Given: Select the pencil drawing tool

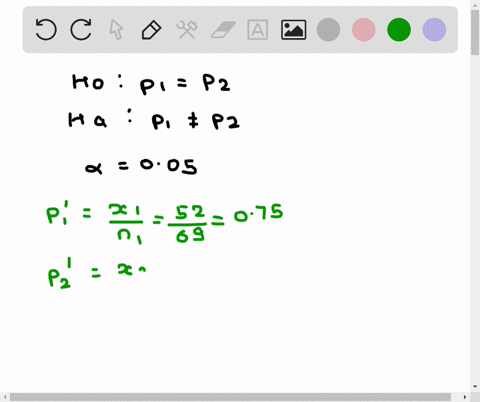Looking at the screenshot, I should (151, 30).
